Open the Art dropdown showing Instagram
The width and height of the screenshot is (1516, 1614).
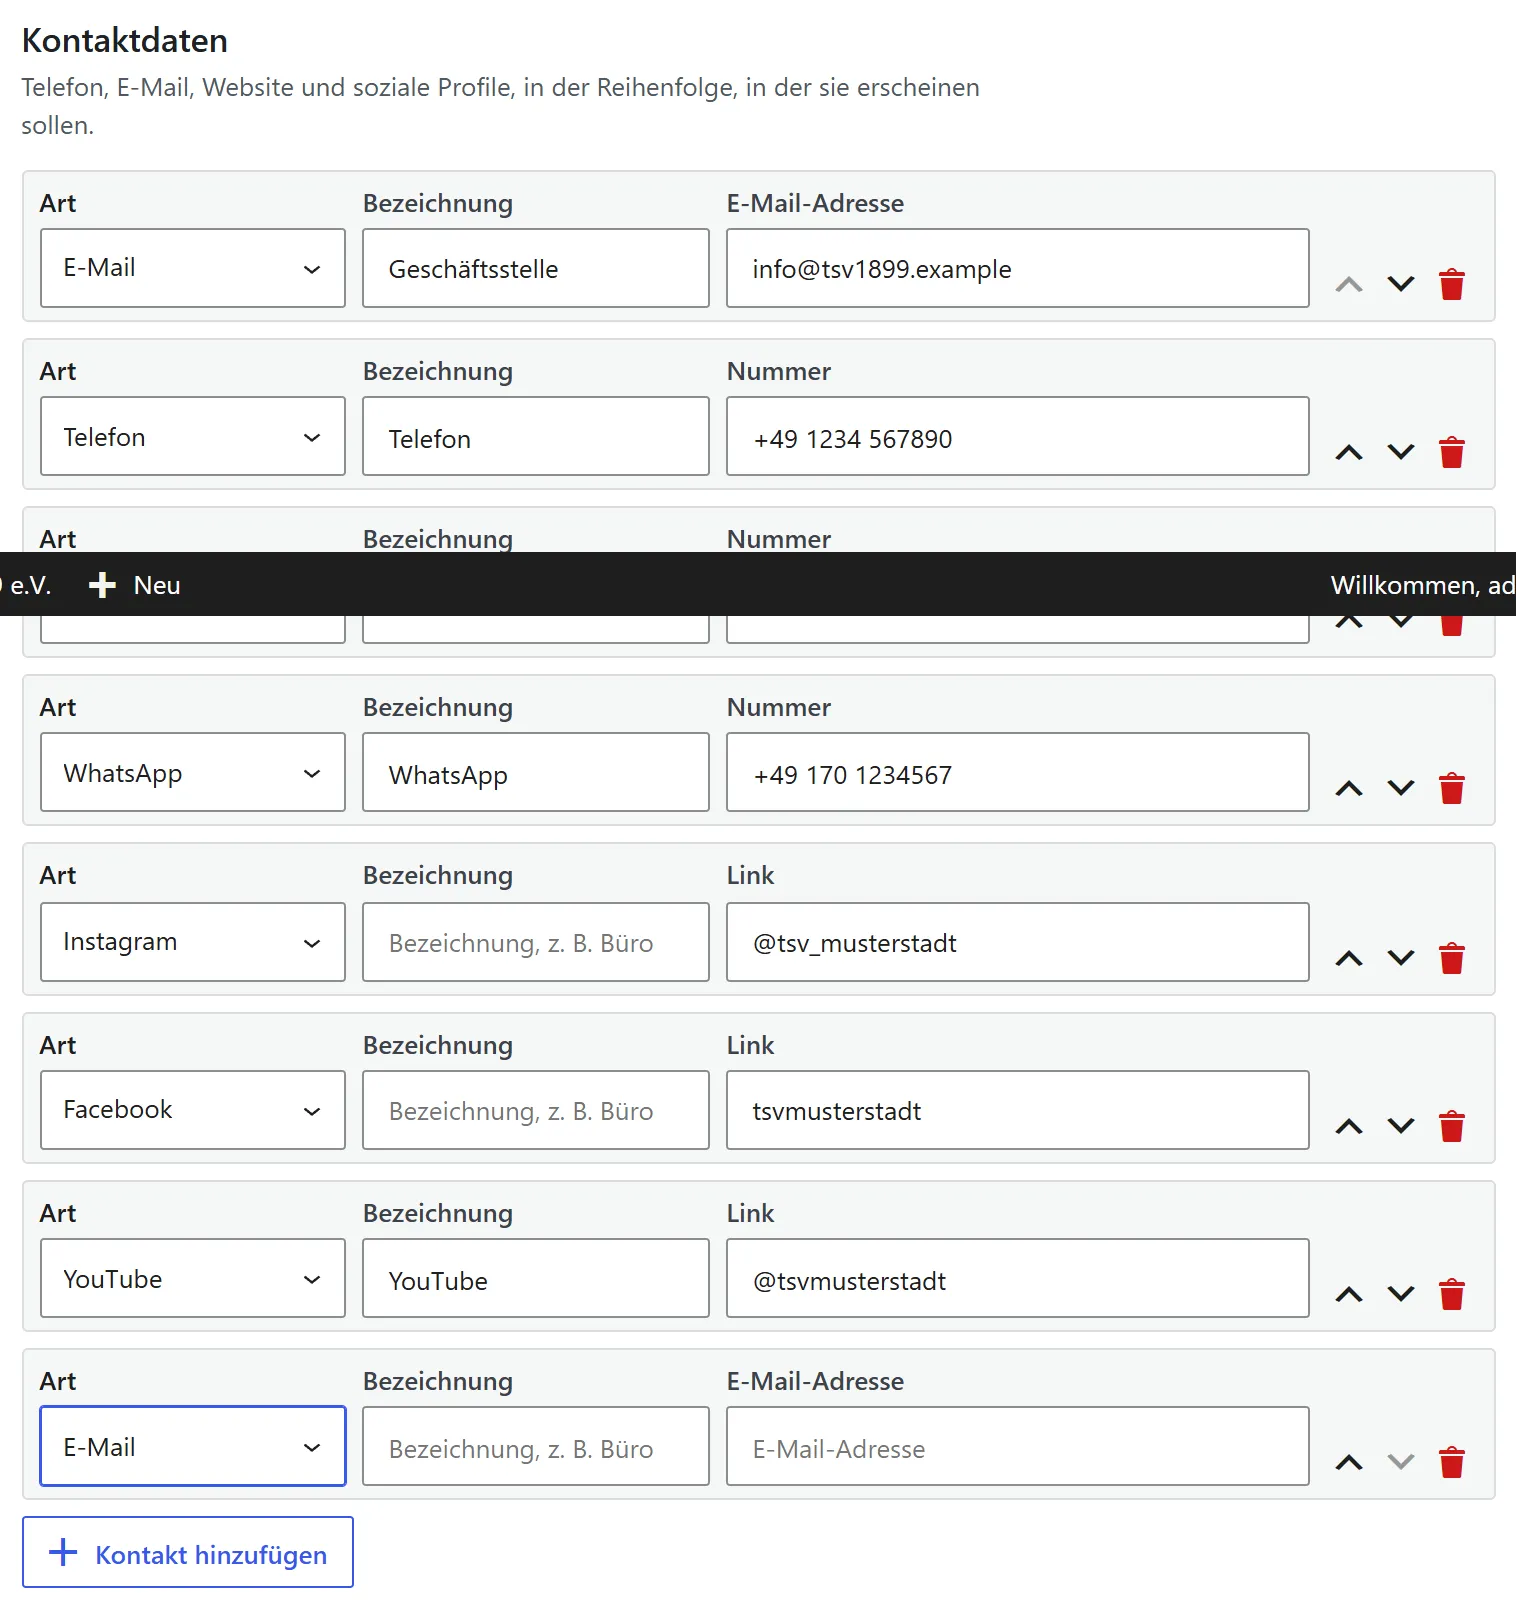[x=193, y=942]
